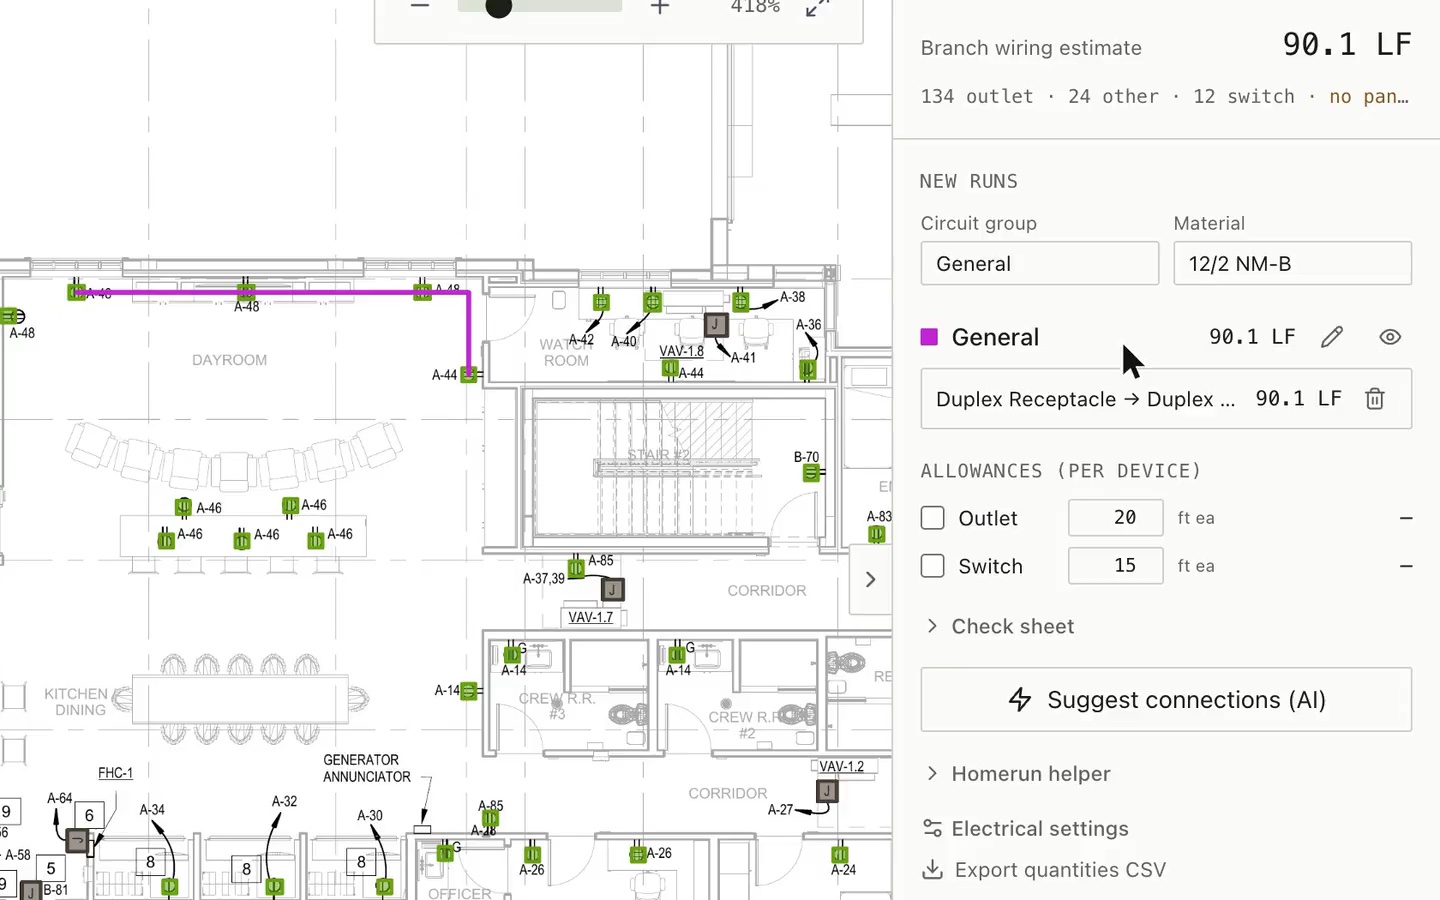Enable the Switch allowance checkbox
The width and height of the screenshot is (1440, 900).
(x=932, y=566)
